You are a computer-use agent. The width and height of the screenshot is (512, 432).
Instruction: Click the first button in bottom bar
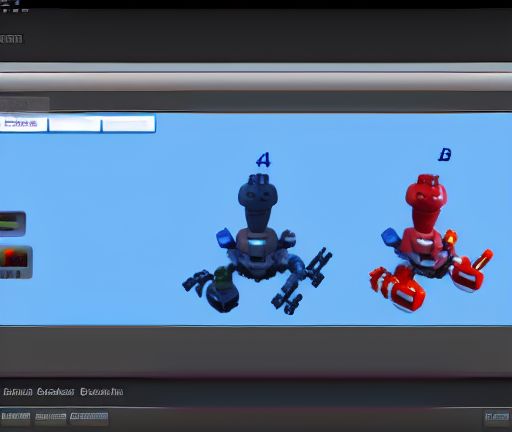tap(15, 417)
